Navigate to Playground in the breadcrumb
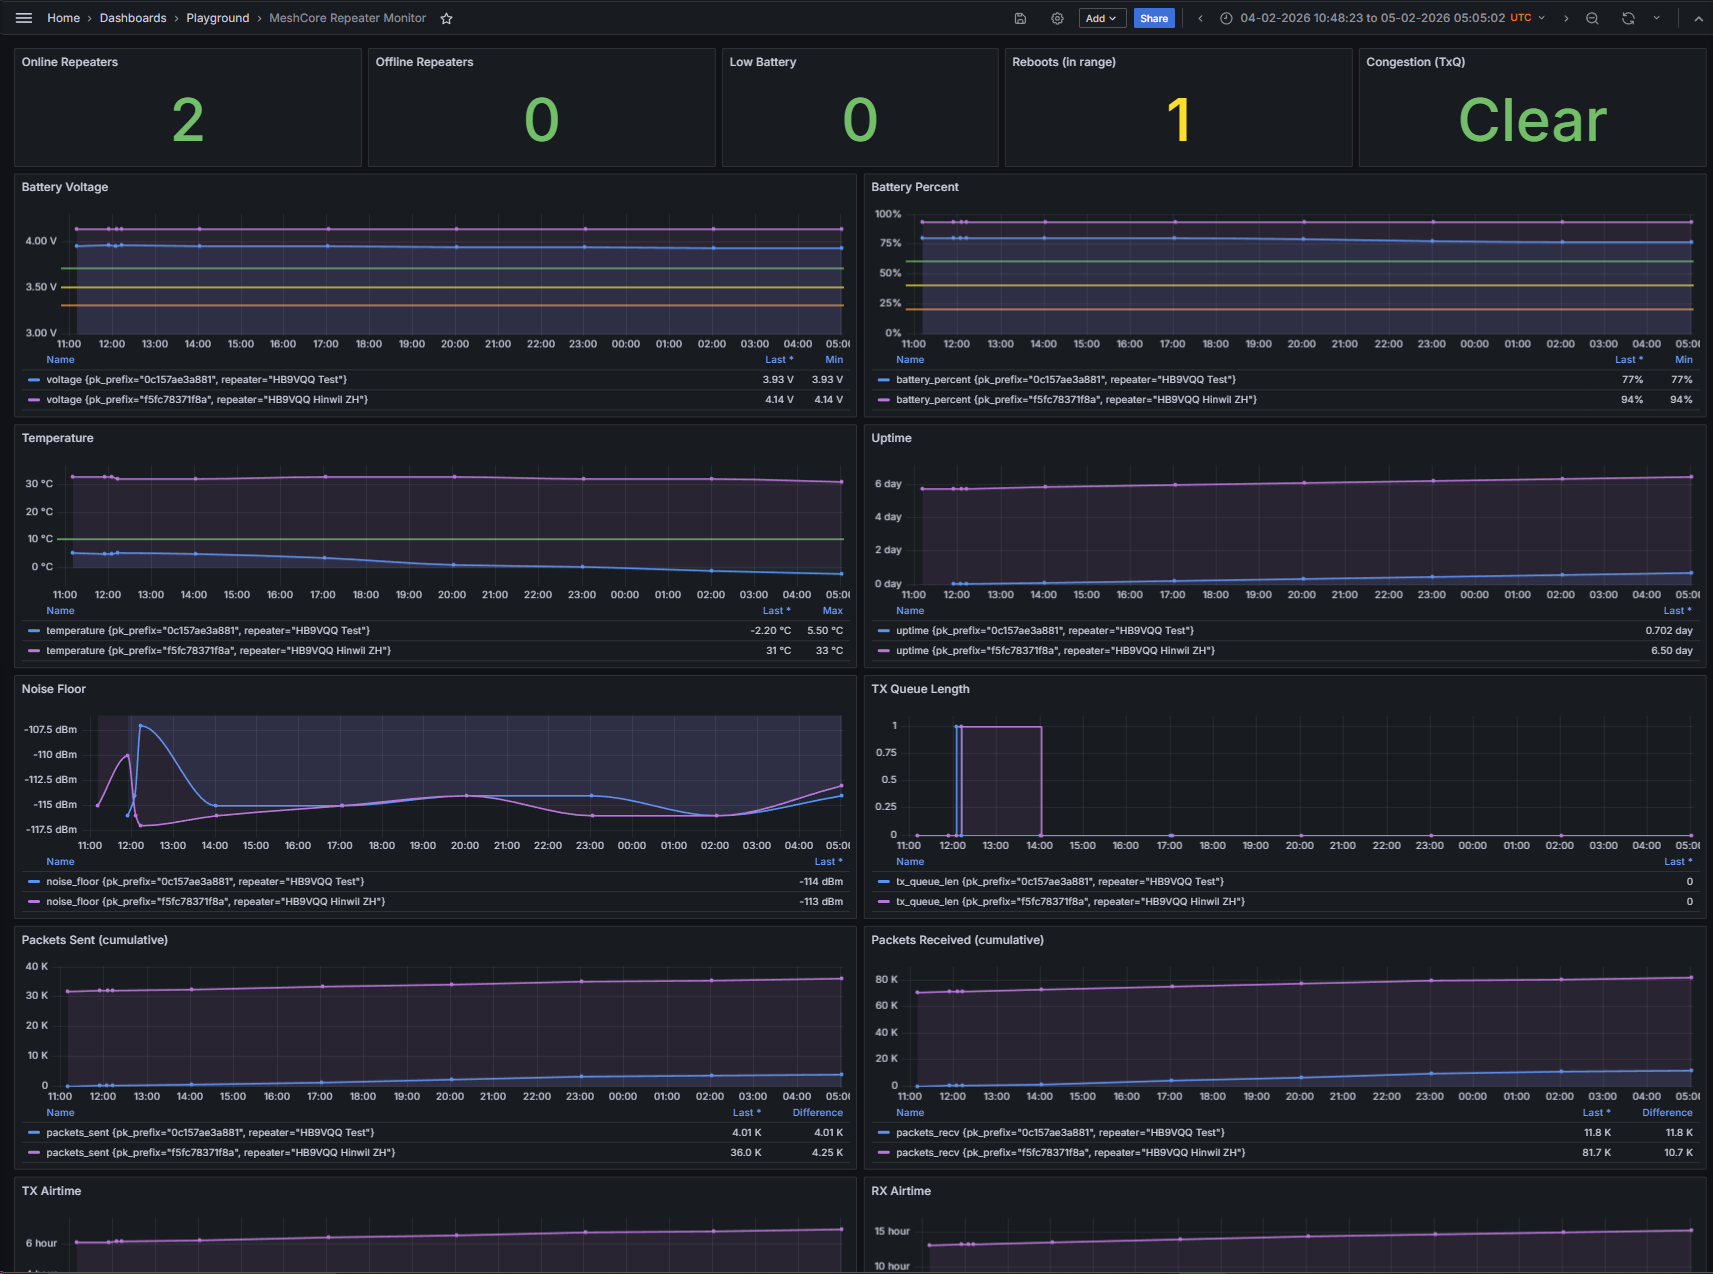This screenshot has height=1274, width=1713. tap(217, 19)
